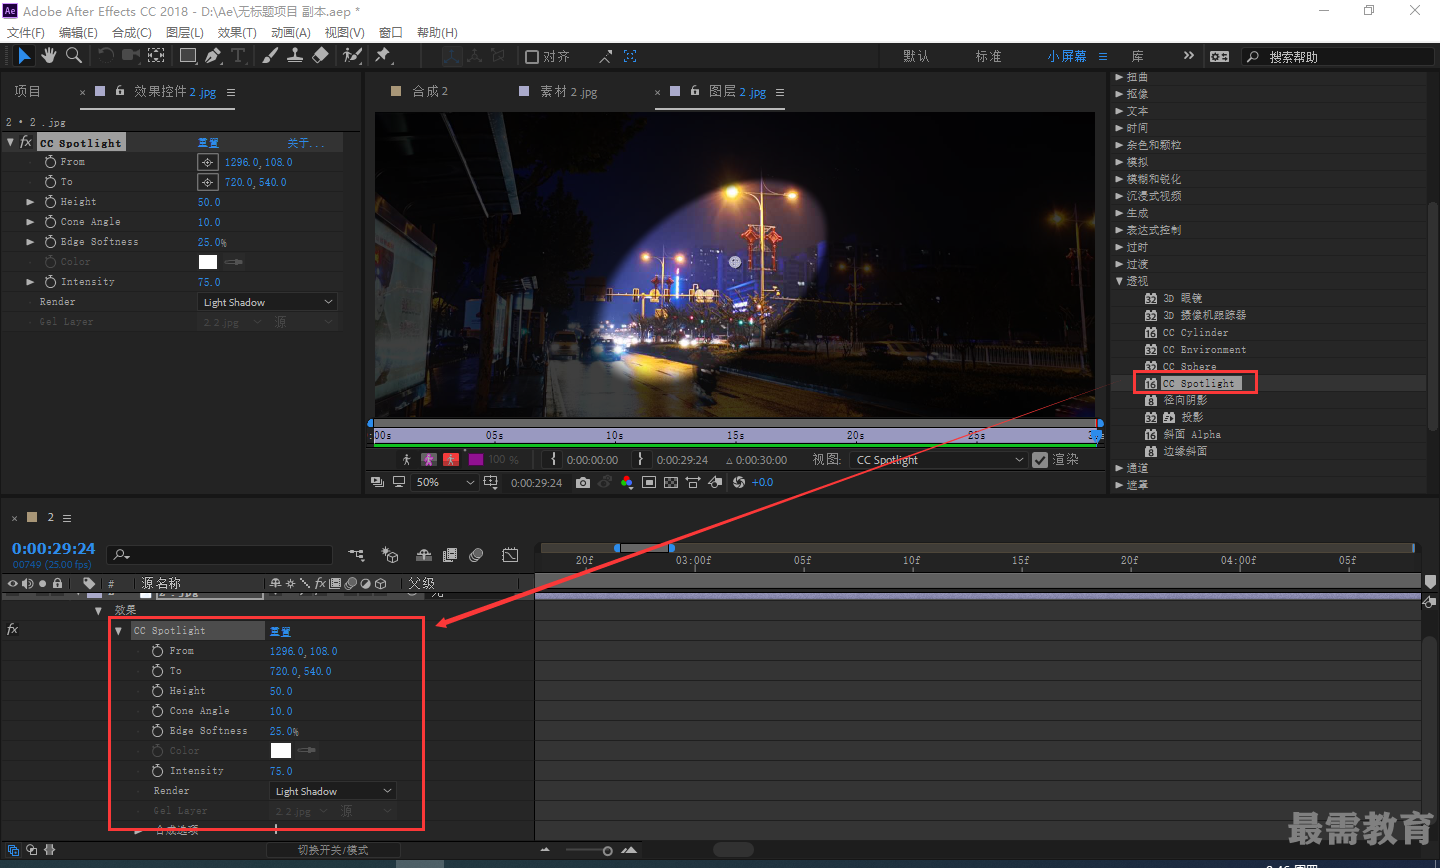The height and width of the screenshot is (868, 1440).
Task: Toggle the 对齐 snapping checkbox
Action: 532,56
